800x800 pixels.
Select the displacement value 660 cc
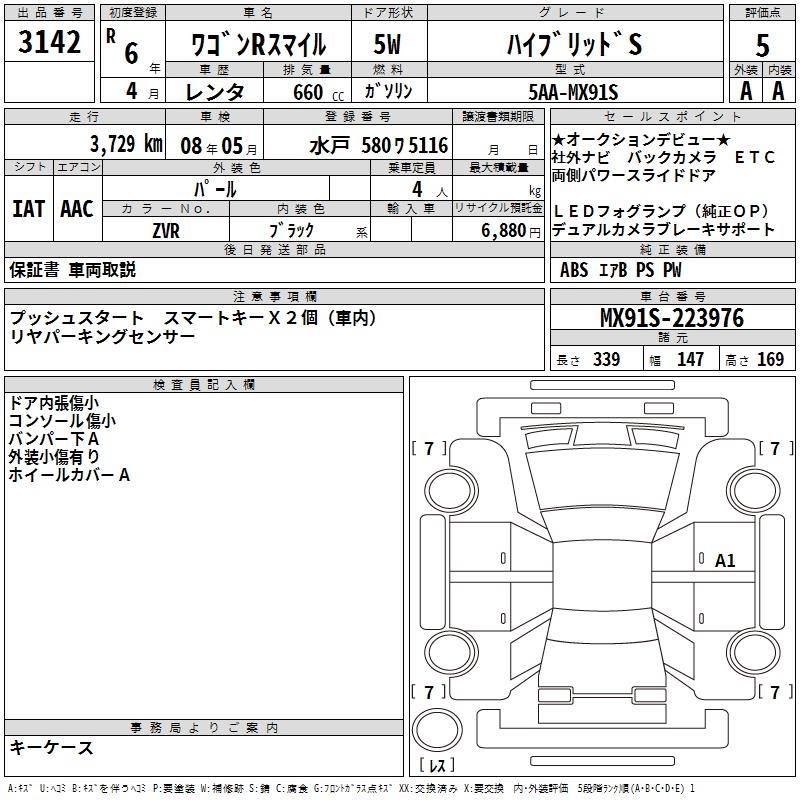coord(318,92)
